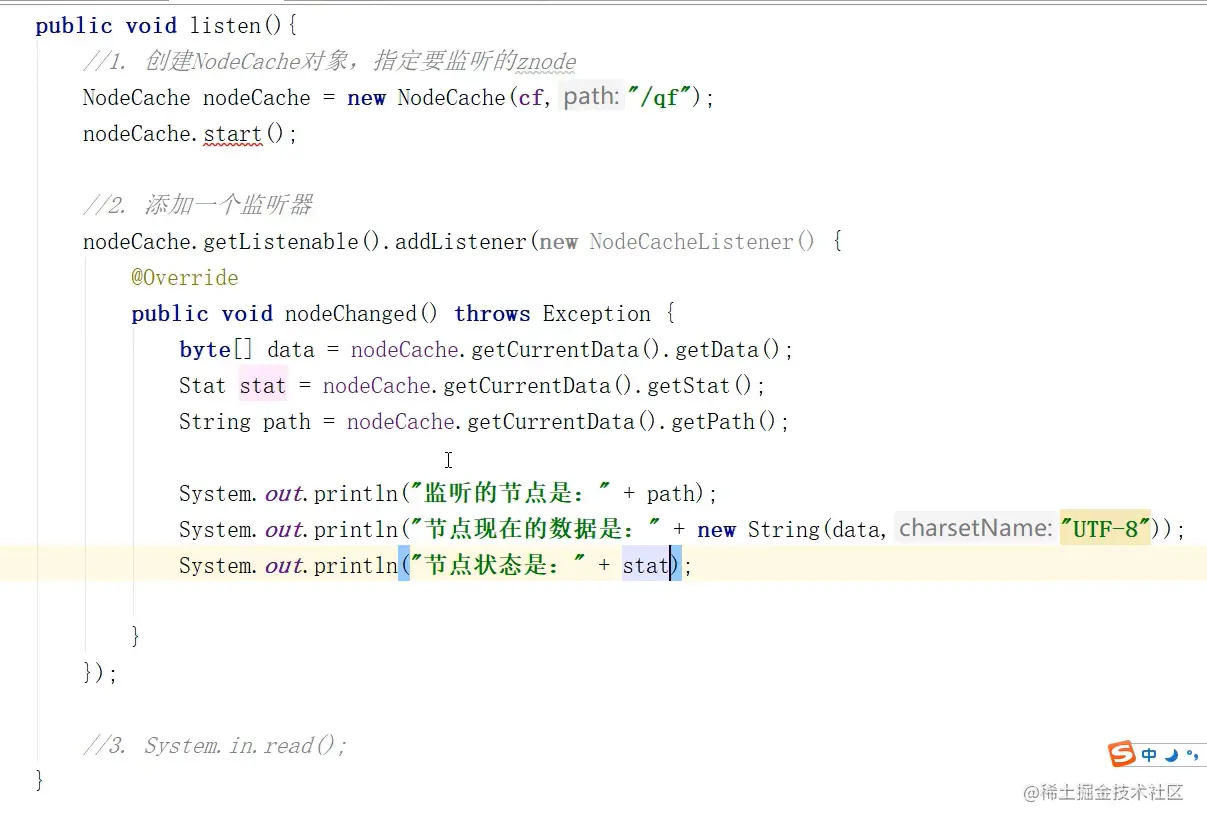
Task: Click the gray "NodeCacheListener()" anonymous class
Action: (x=702, y=242)
